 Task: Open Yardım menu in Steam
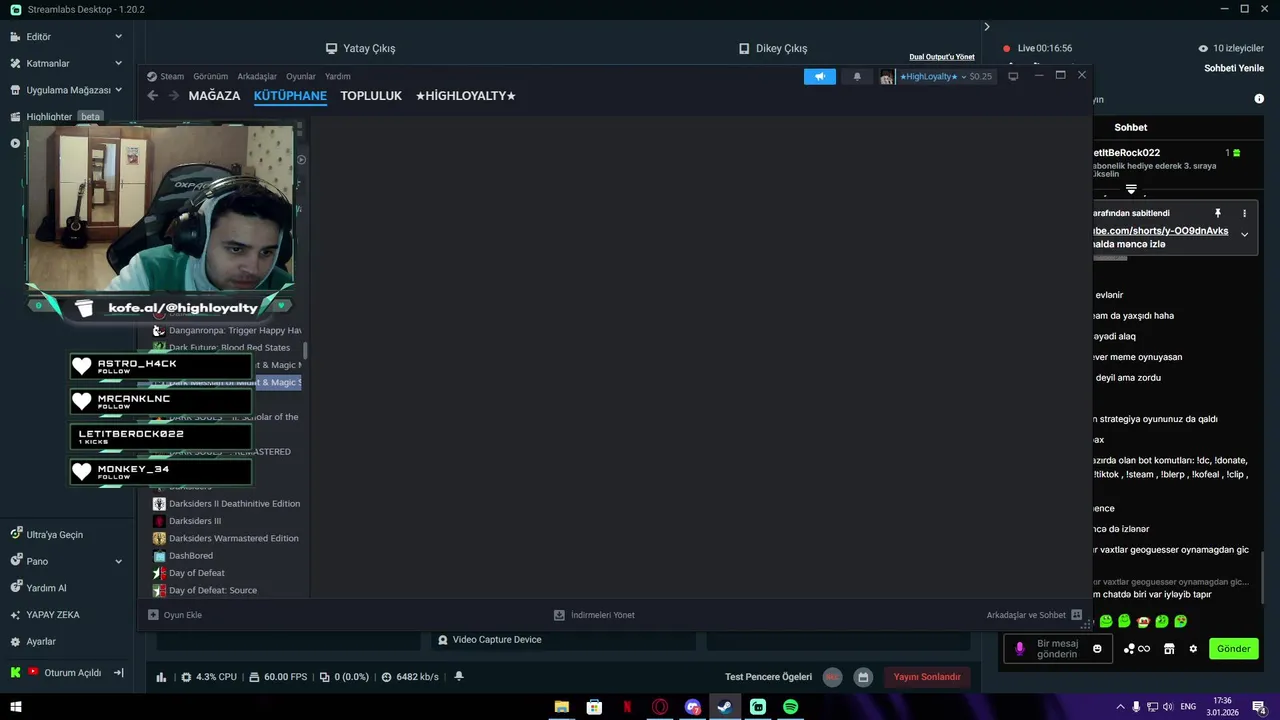pos(338,76)
